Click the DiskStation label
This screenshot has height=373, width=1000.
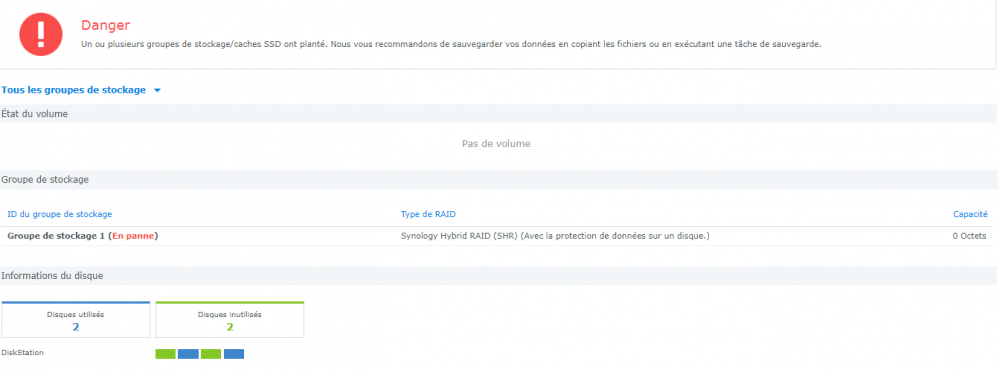[22, 353]
